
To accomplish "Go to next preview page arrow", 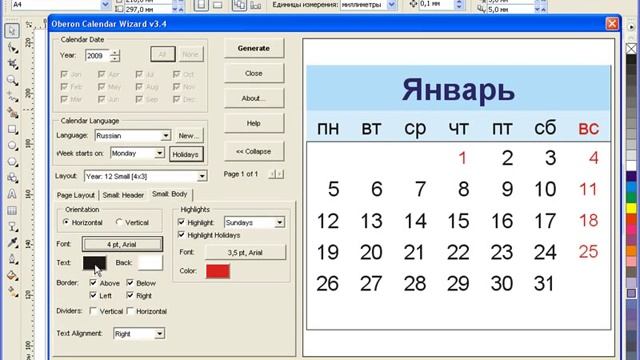I will (280, 174).
